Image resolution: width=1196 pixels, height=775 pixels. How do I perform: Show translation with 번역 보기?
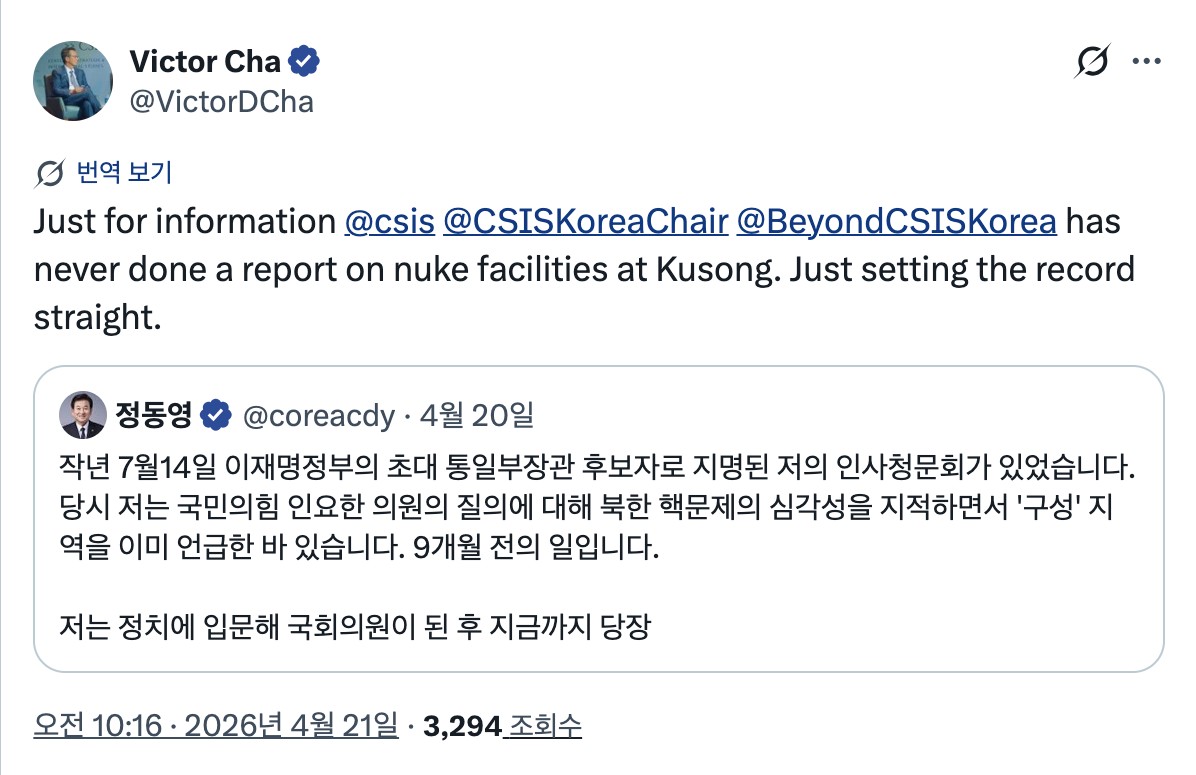pyautogui.click(x=124, y=173)
